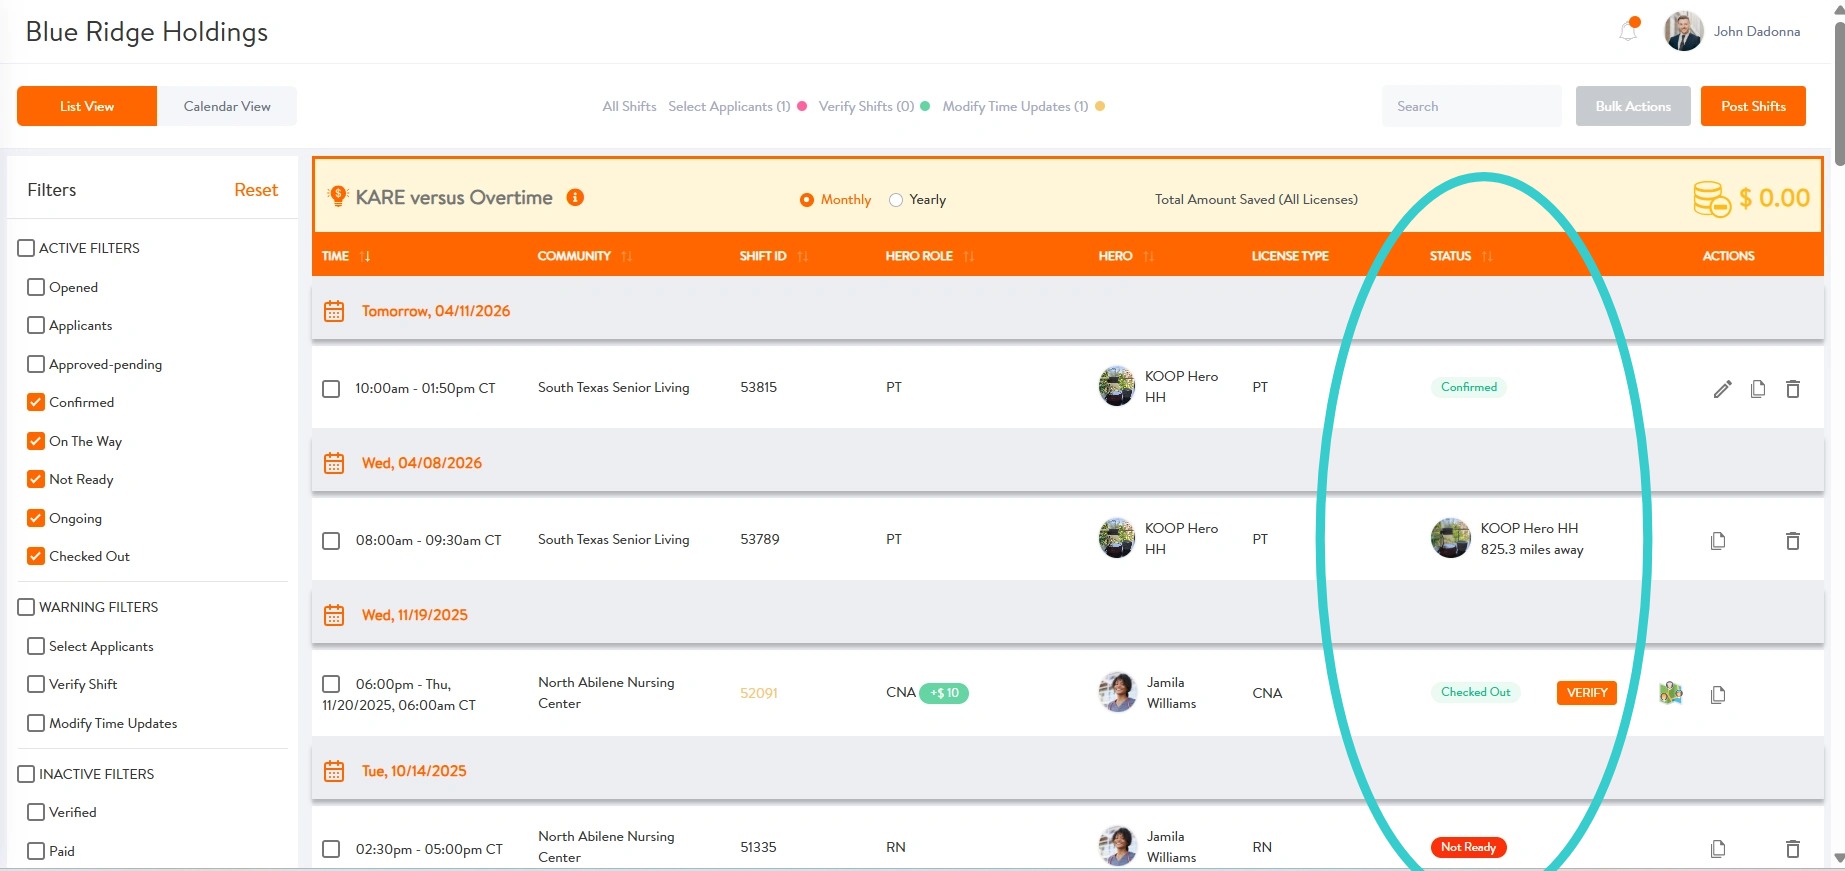Select the checkbox for shift 51335
1845x871 pixels.
(x=331, y=849)
